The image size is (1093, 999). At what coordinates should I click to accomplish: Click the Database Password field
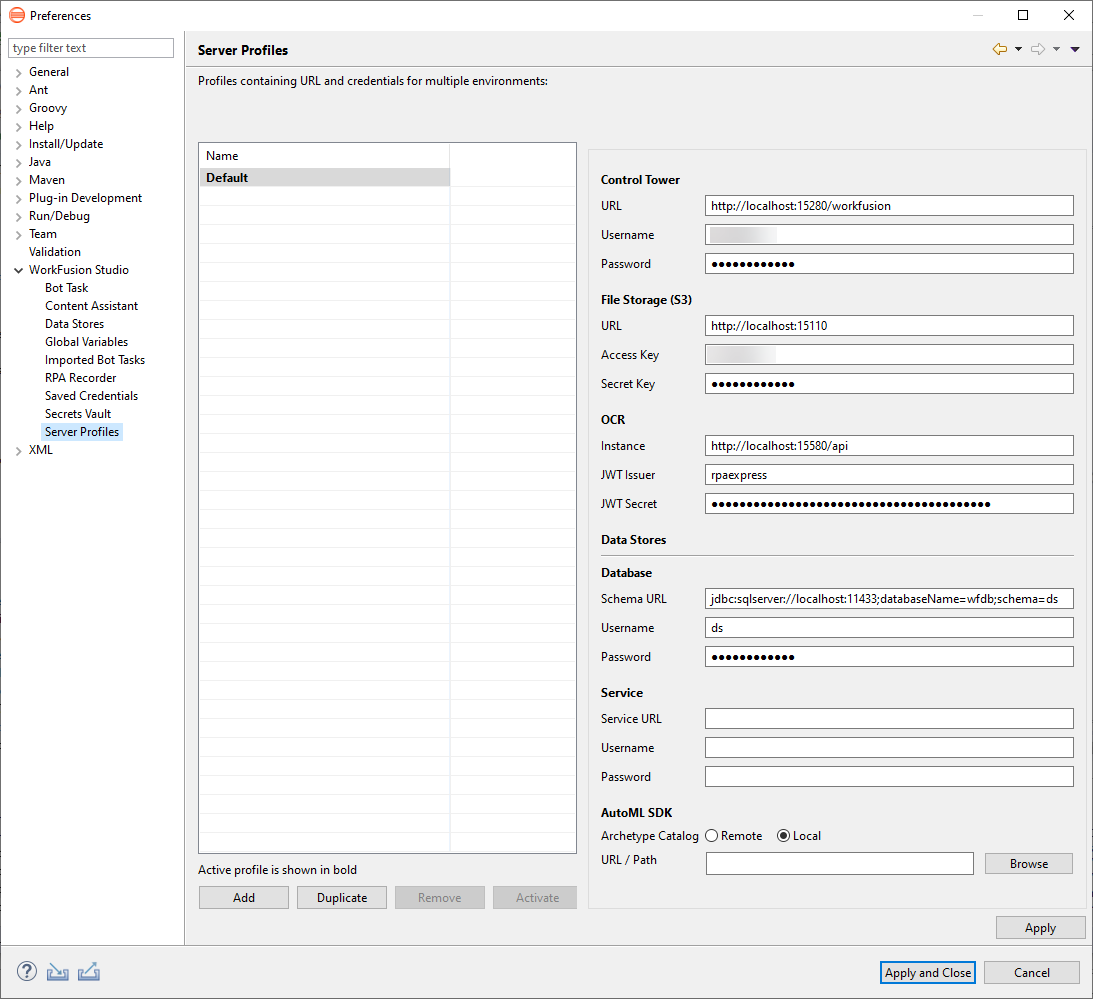(889, 657)
